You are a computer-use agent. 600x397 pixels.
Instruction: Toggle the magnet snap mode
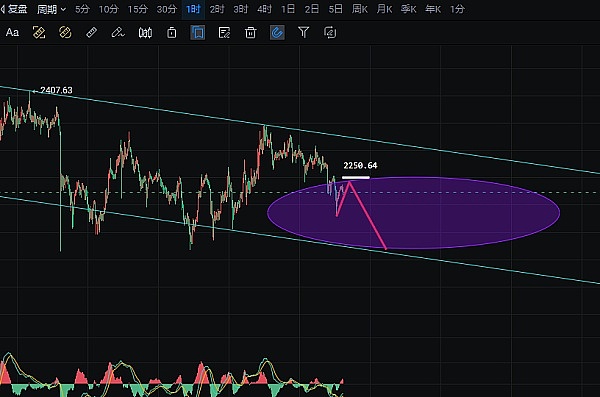click(277, 33)
